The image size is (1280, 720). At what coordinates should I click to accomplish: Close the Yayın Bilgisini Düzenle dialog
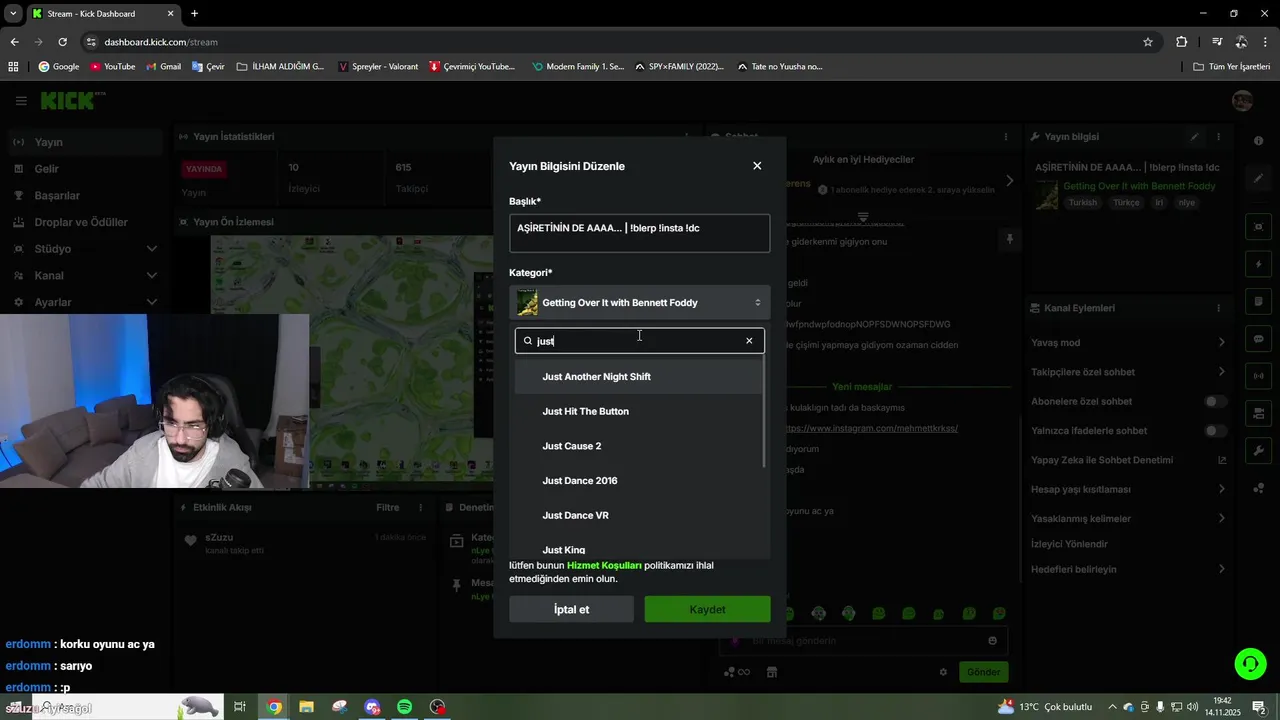point(757,166)
